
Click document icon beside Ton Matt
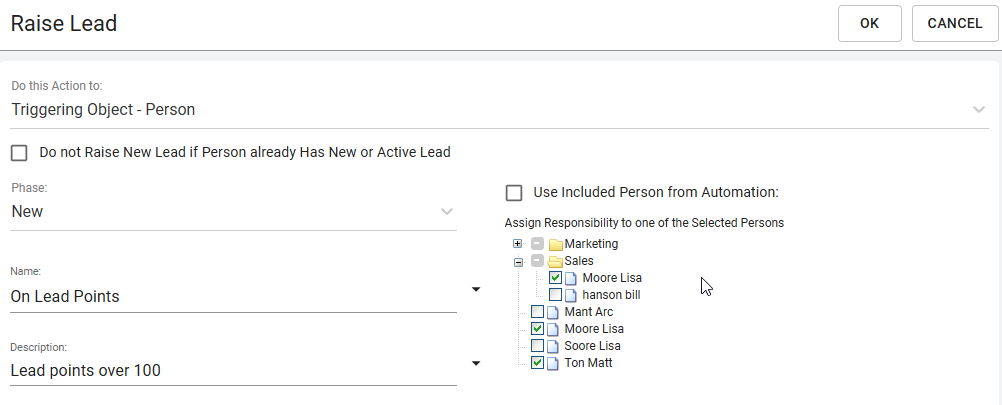(553, 363)
